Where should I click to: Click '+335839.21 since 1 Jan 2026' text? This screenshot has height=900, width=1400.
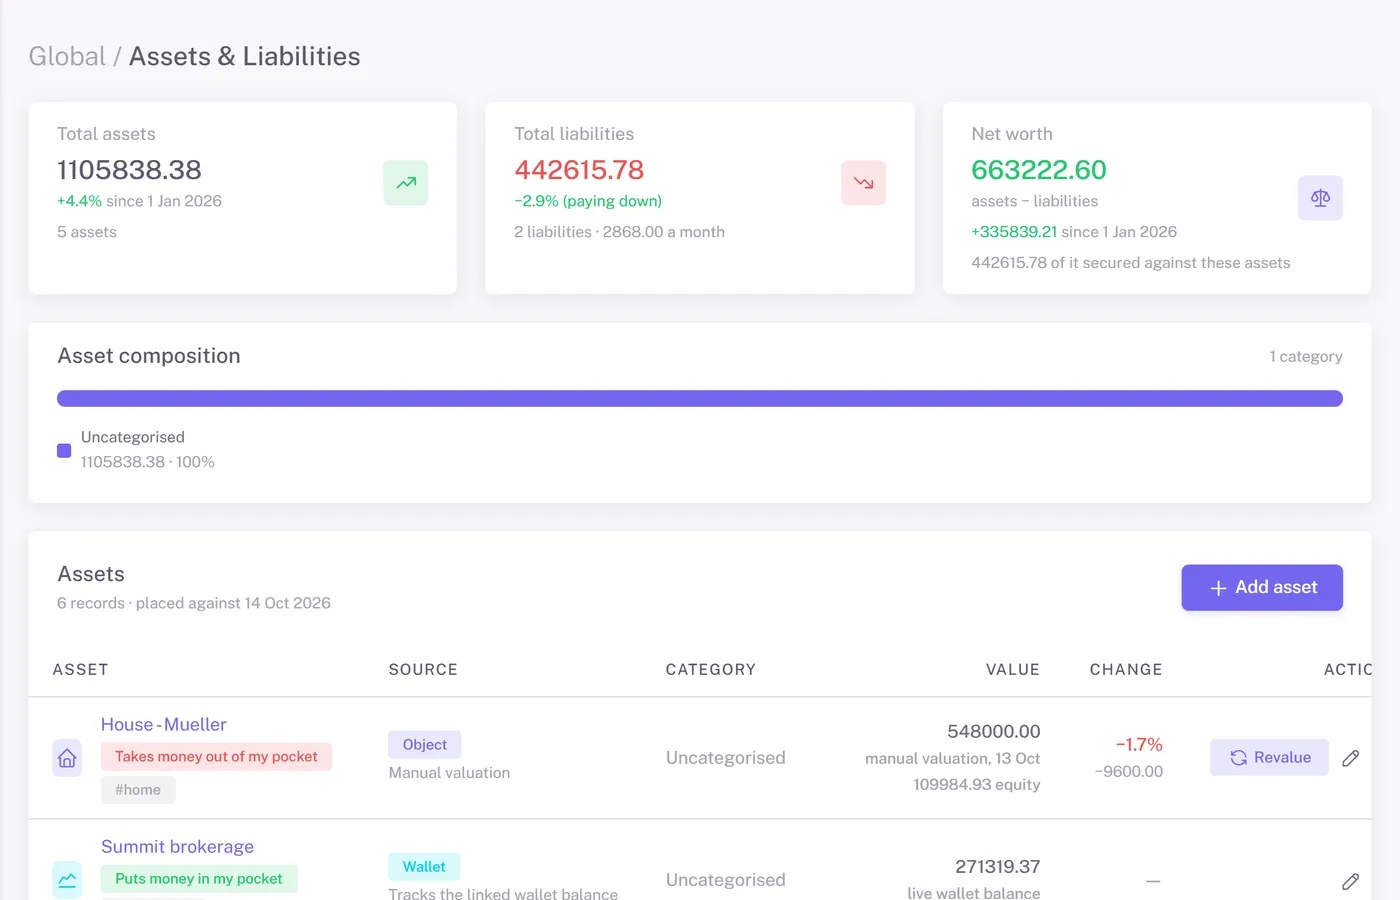[1074, 231]
